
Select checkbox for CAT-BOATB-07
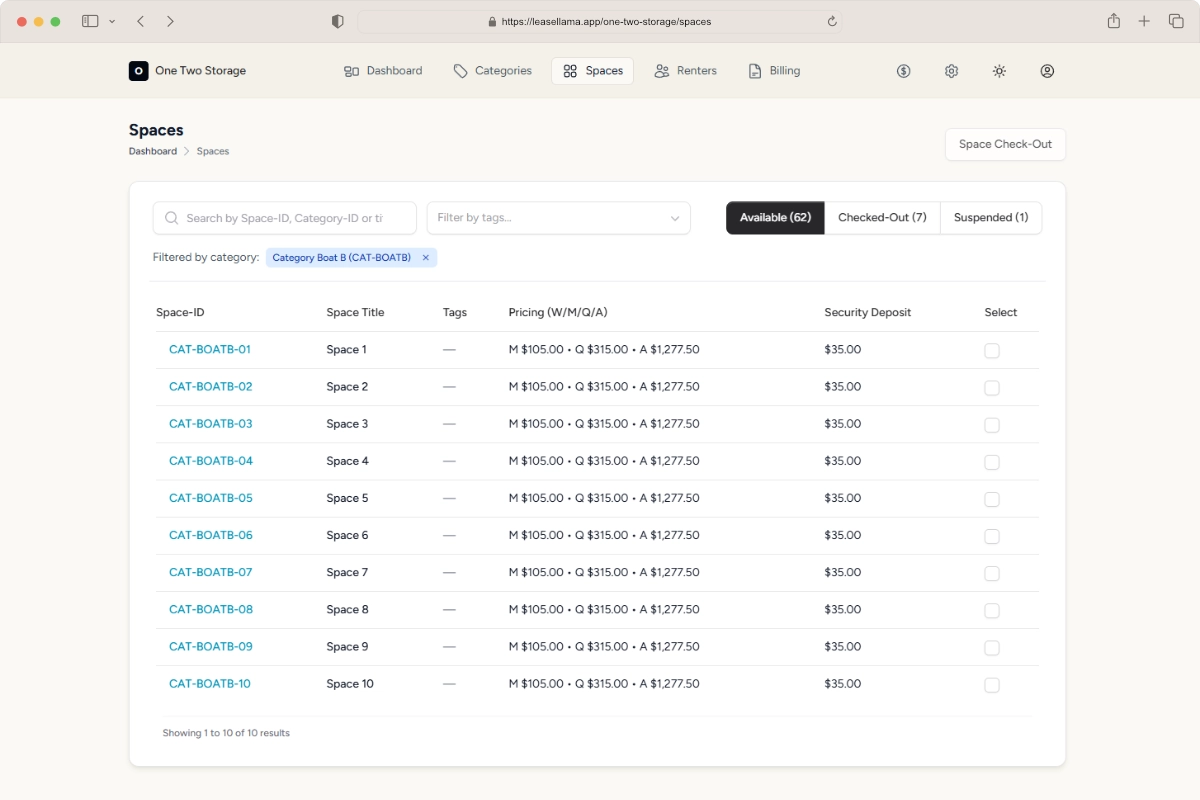pyautogui.click(x=992, y=573)
